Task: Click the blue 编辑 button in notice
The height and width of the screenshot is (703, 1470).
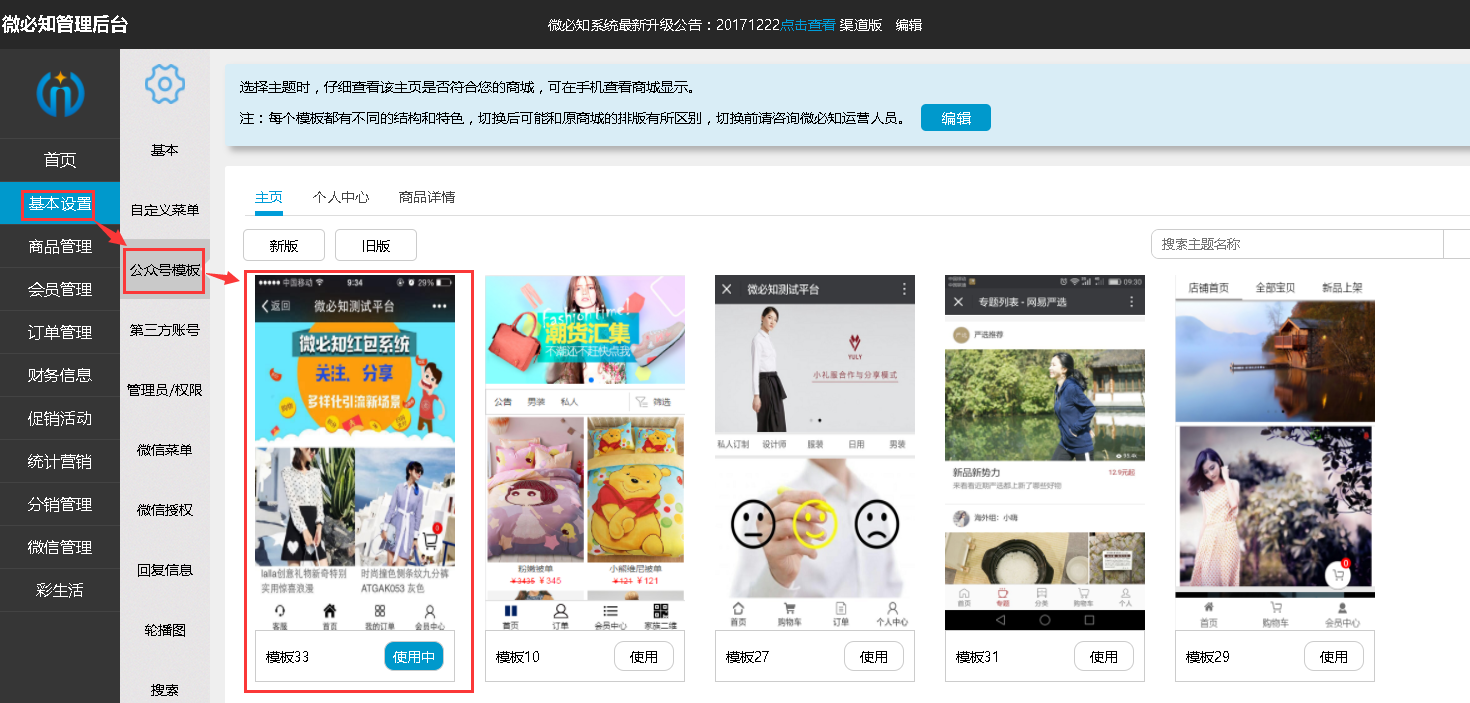Action: pyautogui.click(x=956, y=118)
